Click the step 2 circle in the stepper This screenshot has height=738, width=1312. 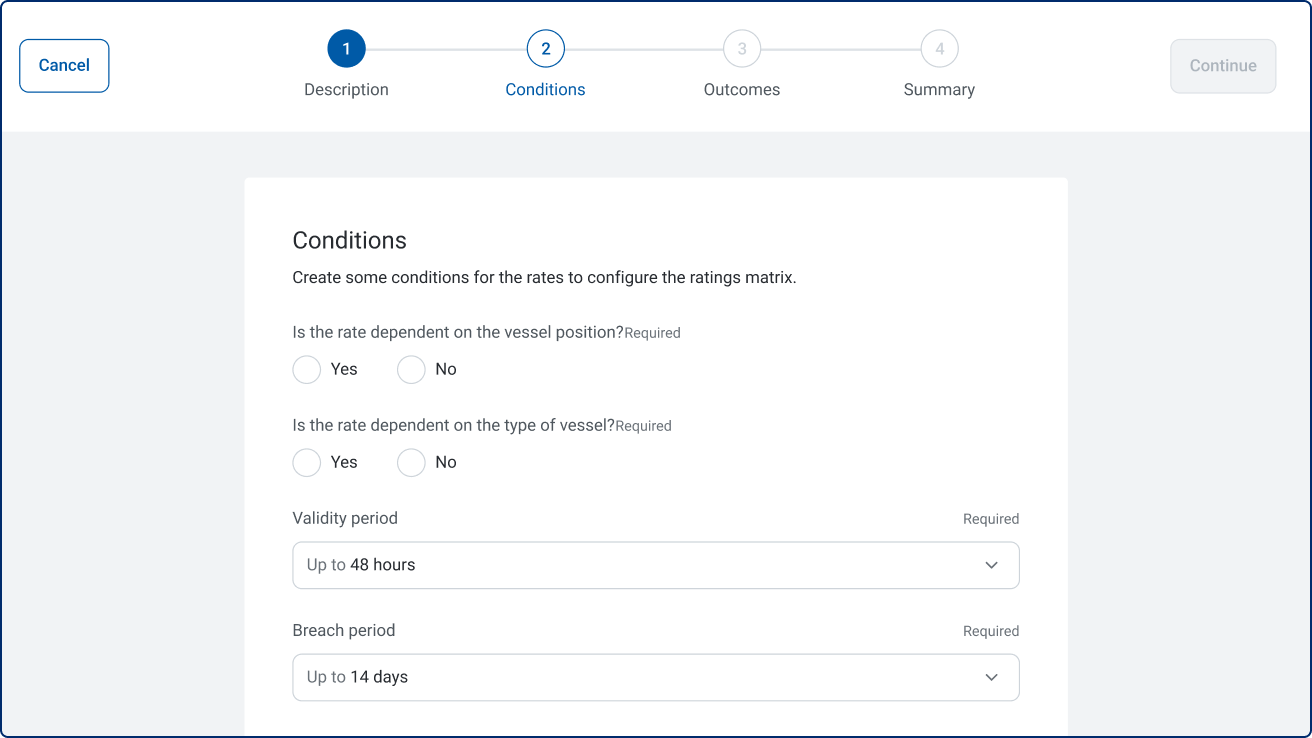click(545, 48)
